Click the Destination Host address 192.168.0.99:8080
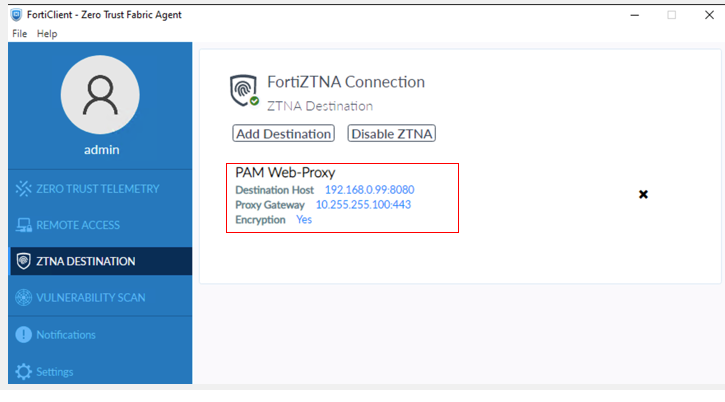The width and height of the screenshot is (725, 402). [369, 190]
